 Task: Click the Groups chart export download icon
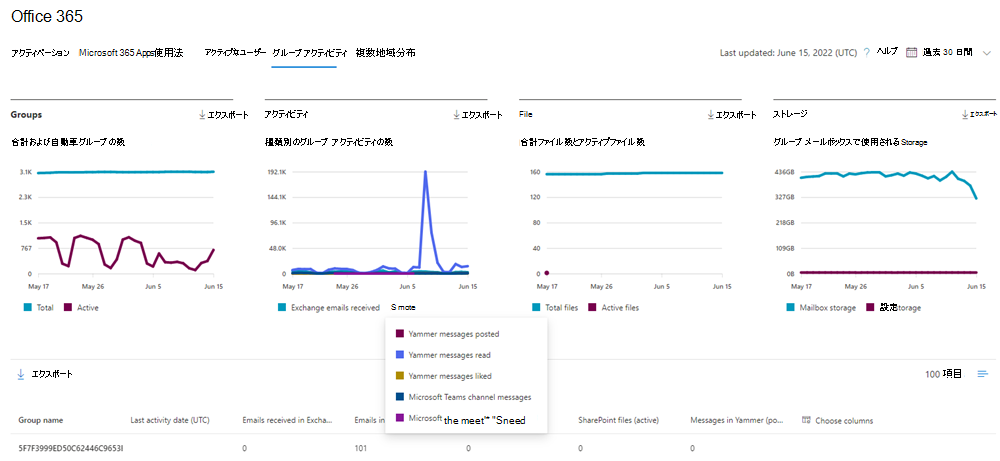click(202, 115)
